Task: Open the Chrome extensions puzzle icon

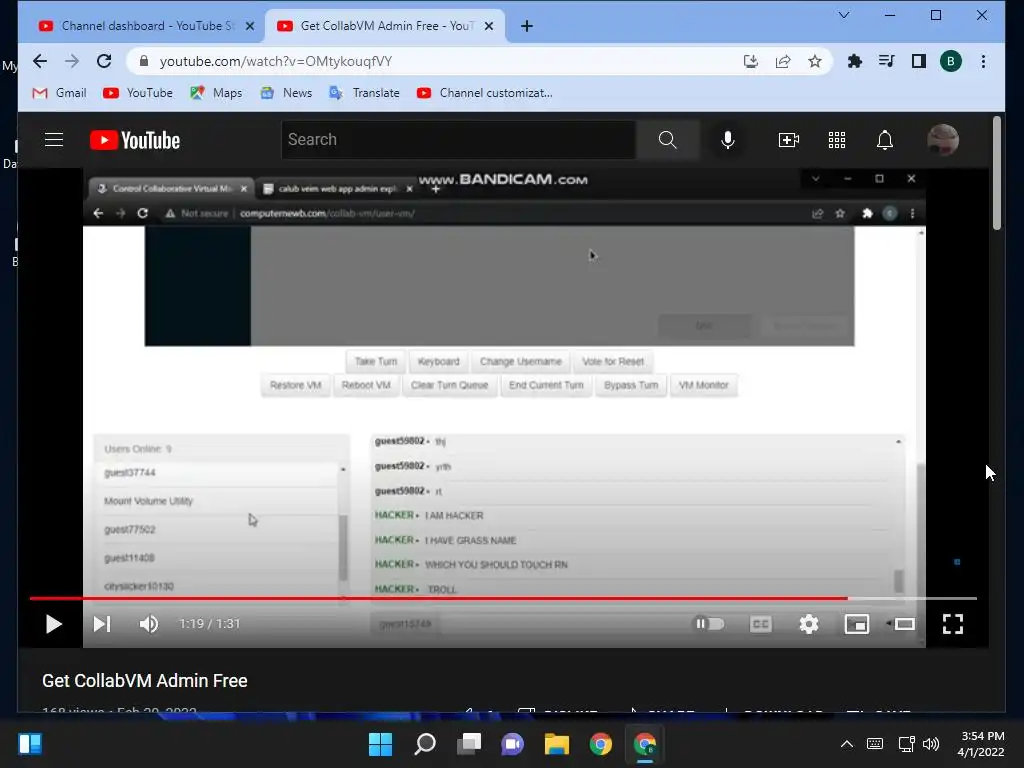Action: click(x=854, y=61)
